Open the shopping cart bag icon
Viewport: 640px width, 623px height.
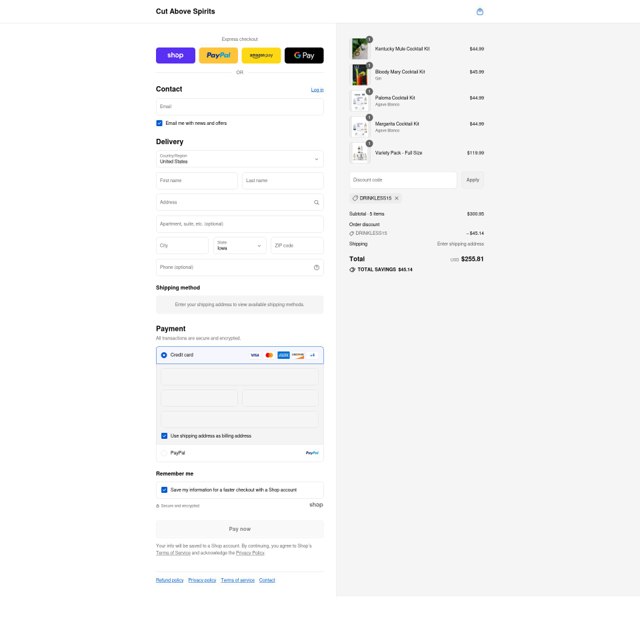pos(480,11)
